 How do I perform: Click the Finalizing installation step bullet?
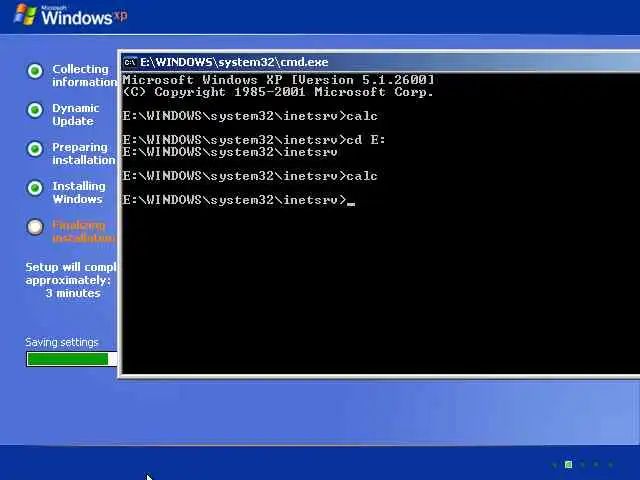tap(35, 227)
